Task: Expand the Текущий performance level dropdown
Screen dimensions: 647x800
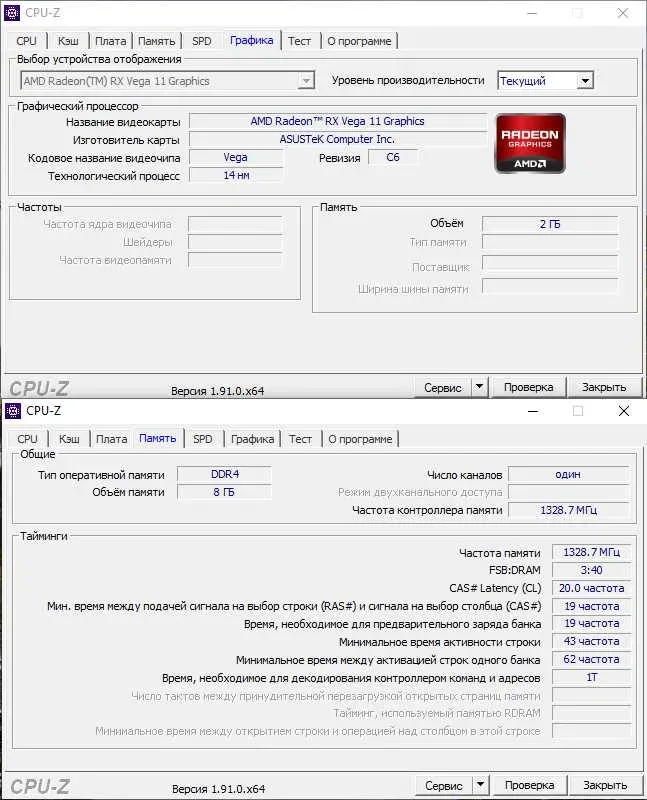Action: point(585,81)
